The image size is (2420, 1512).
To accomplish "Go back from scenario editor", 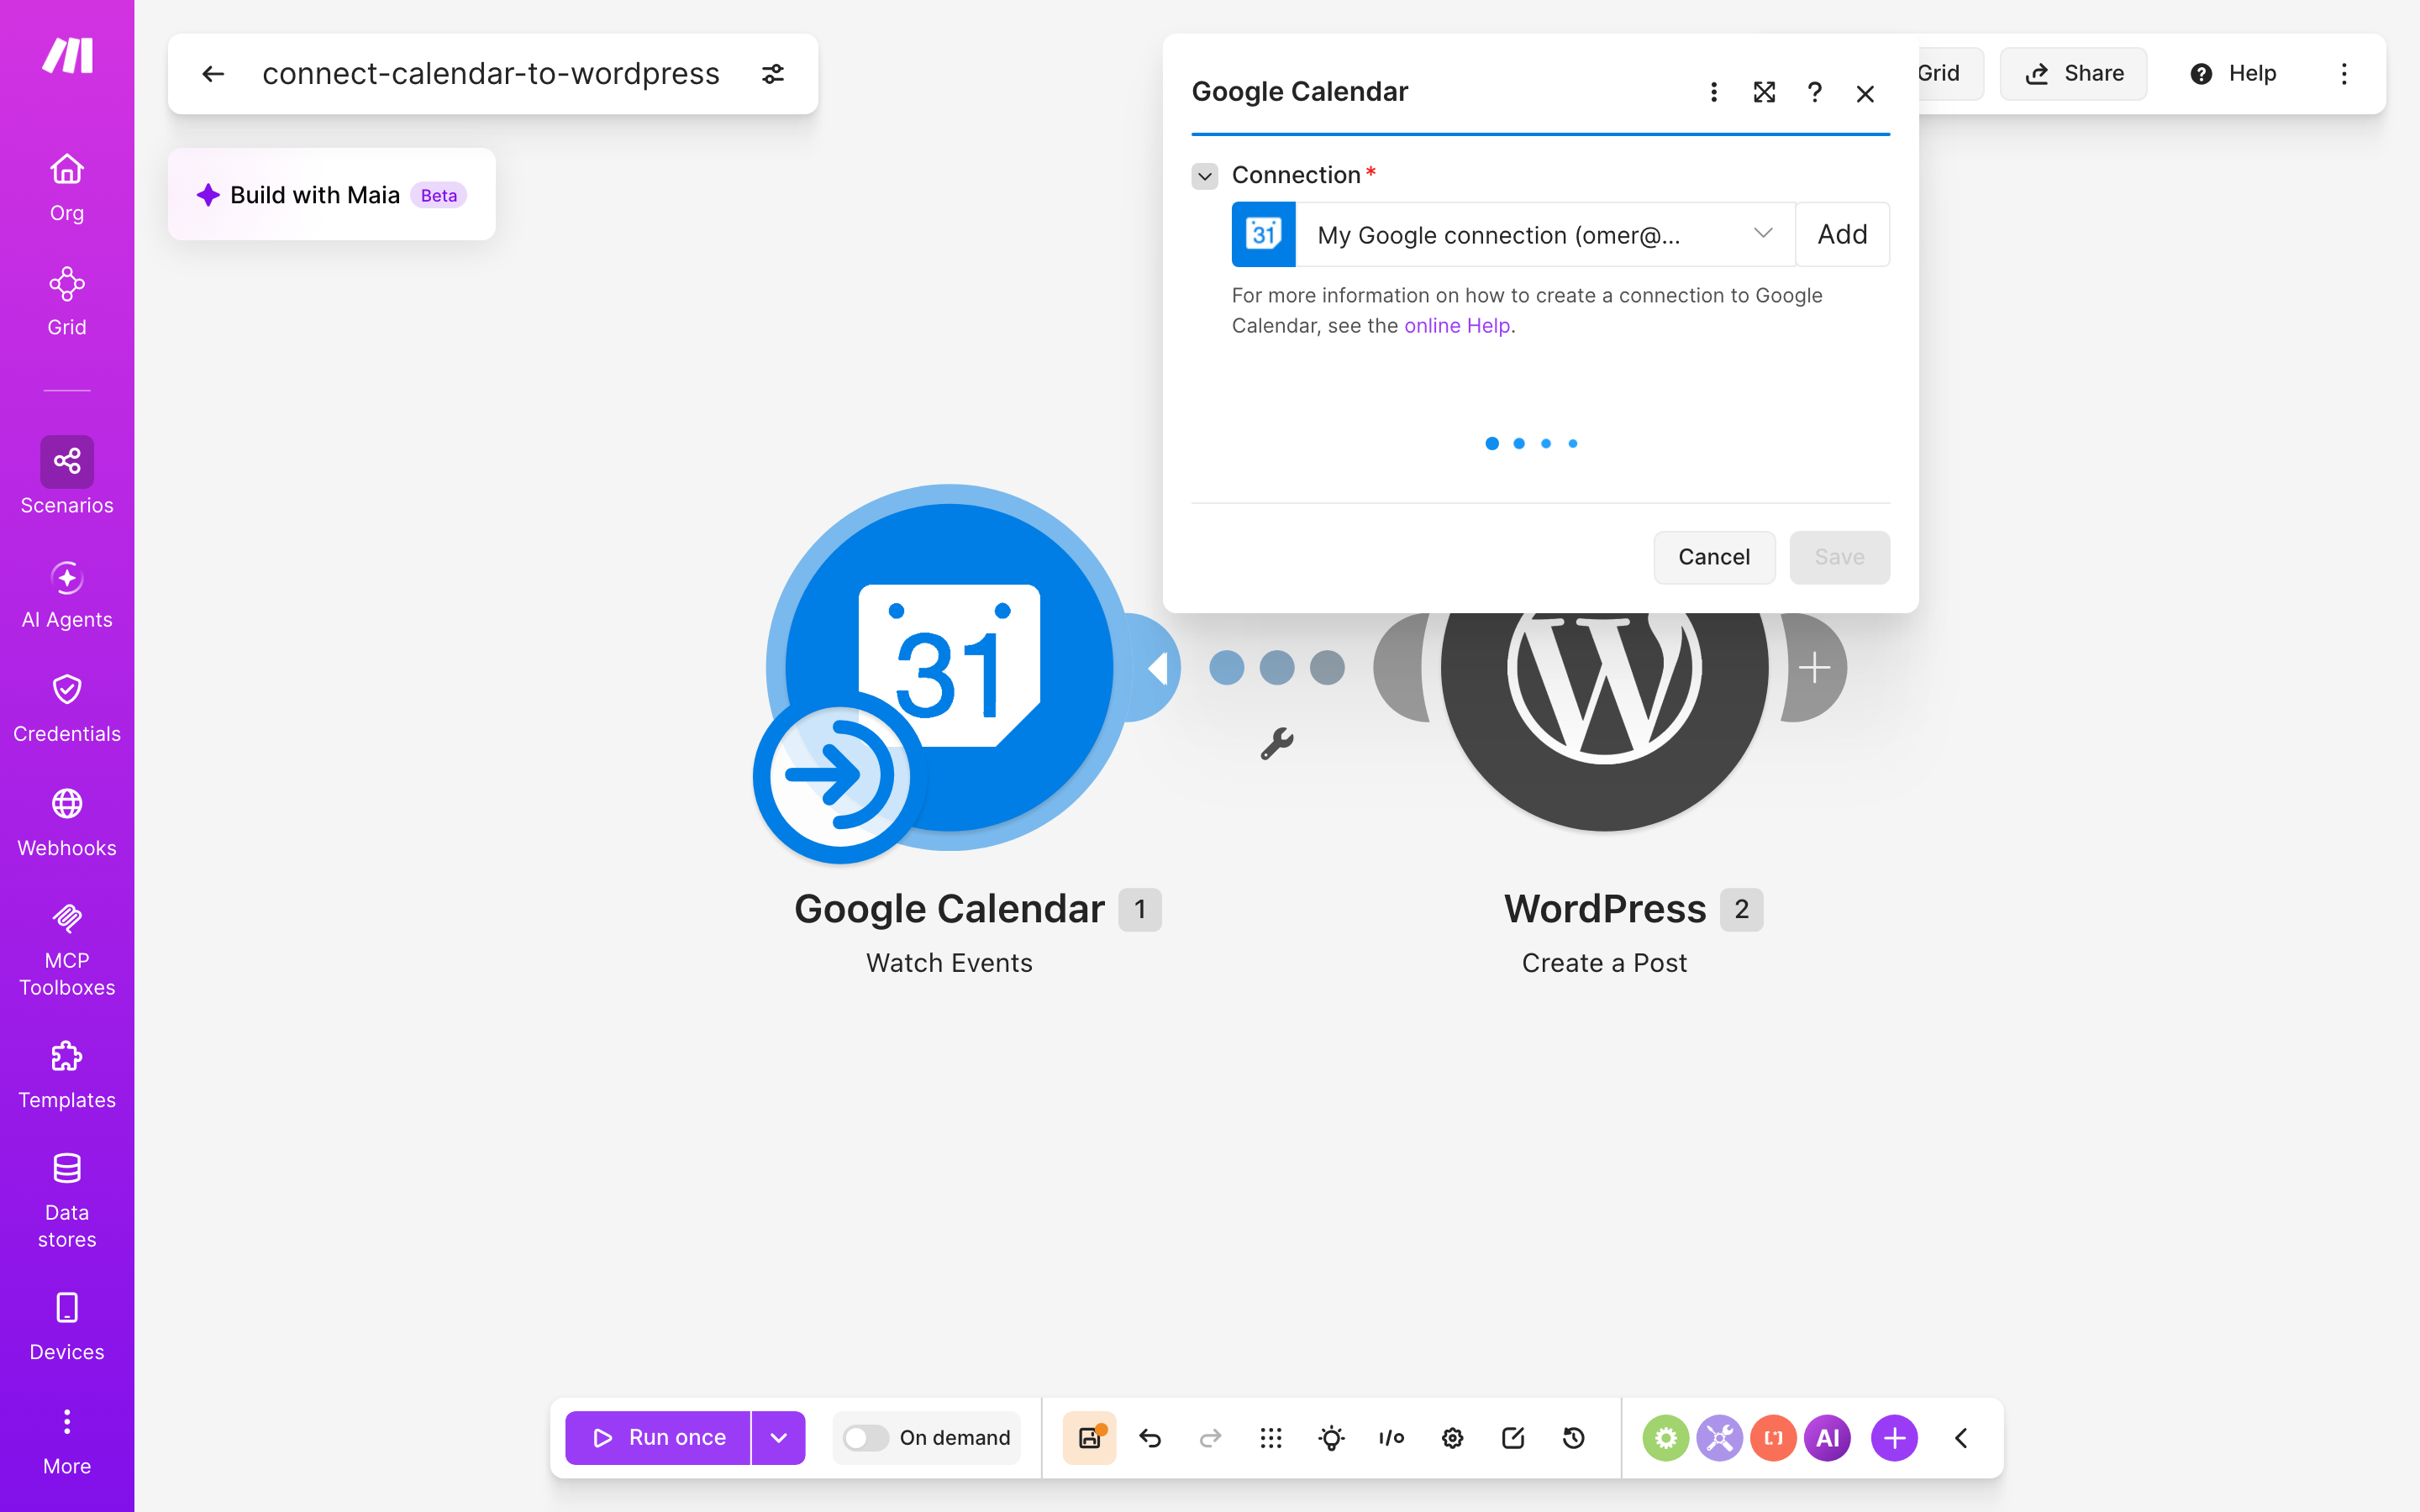I will (213, 74).
